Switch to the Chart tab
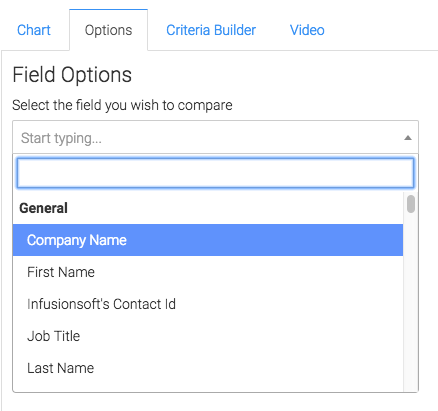Screen dimensions: 438x411 pyautogui.click(x=34, y=30)
